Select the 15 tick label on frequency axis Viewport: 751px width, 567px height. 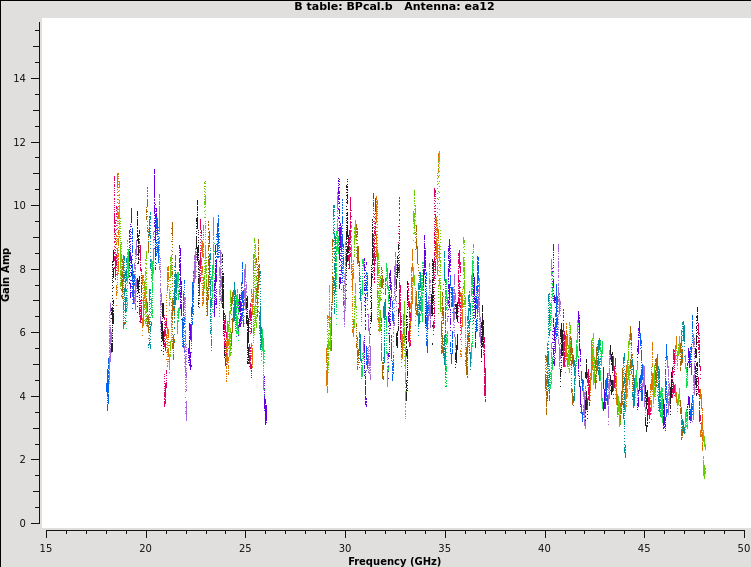(x=46, y=548)
